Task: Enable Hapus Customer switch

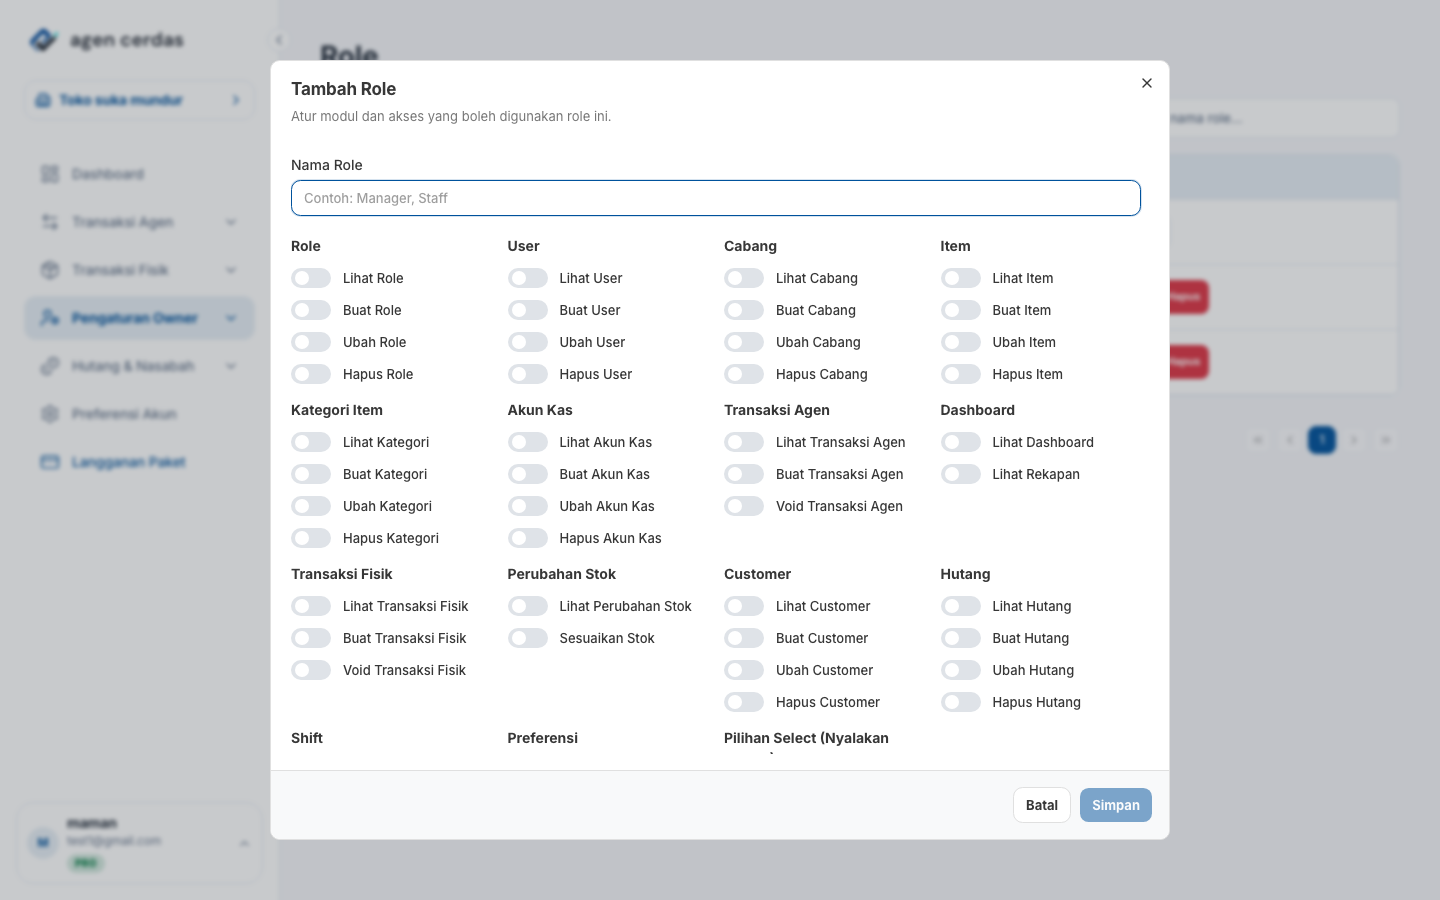Action: [x=744, y=702]
